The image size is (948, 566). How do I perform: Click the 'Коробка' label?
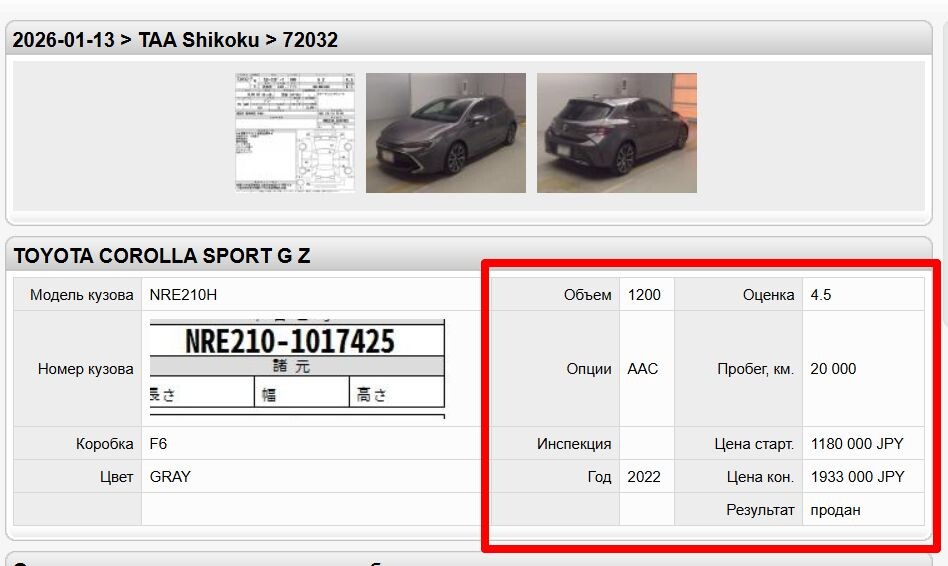(x=105, y=444)
